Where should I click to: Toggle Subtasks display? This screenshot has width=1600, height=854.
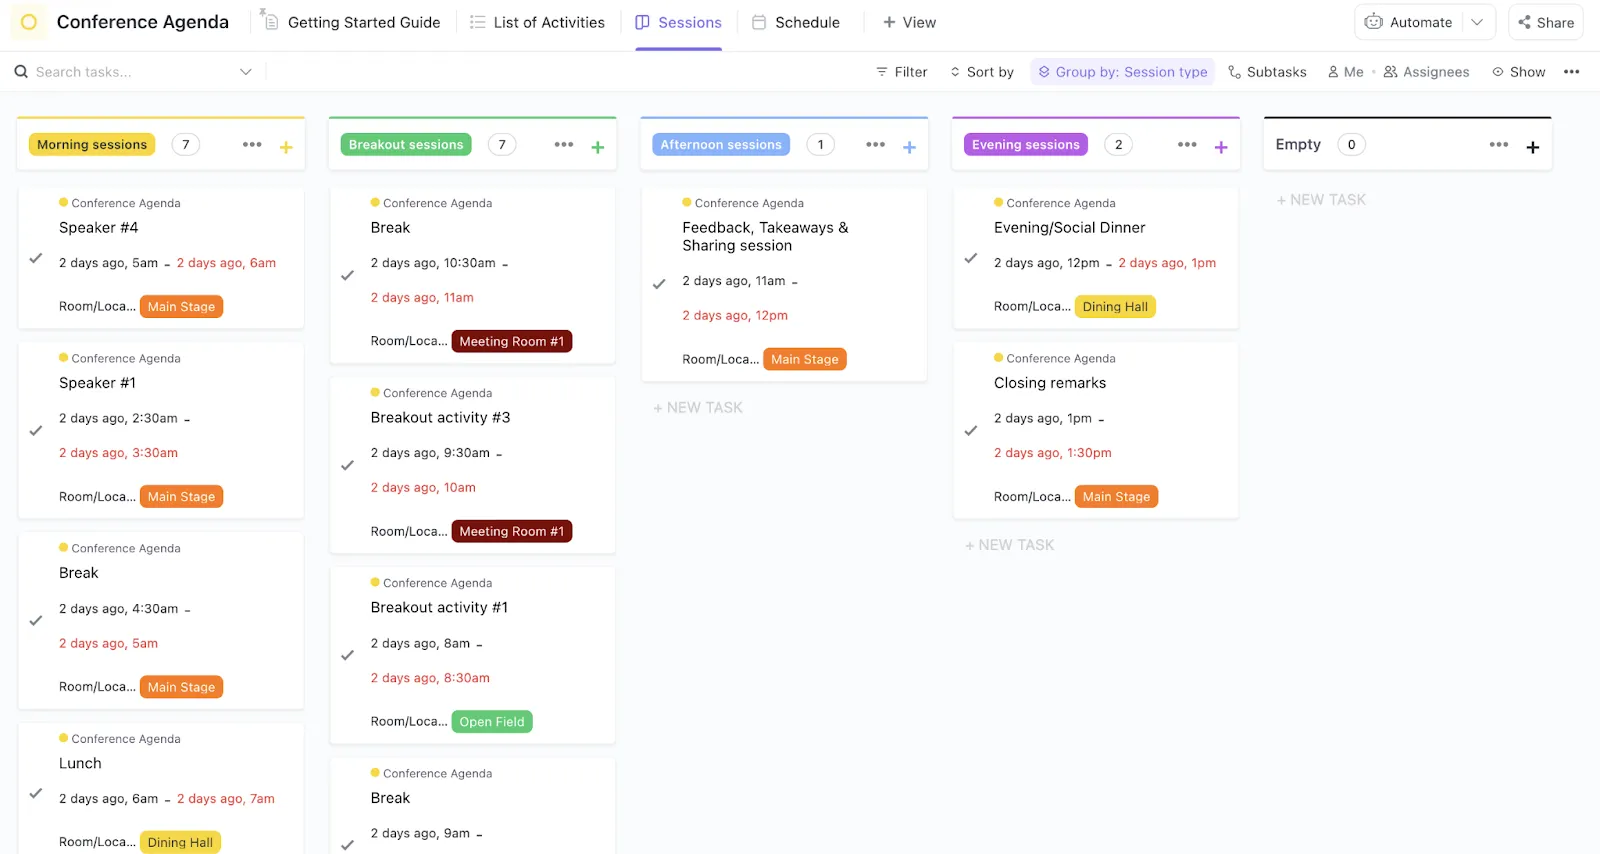tap(1267, 72)
